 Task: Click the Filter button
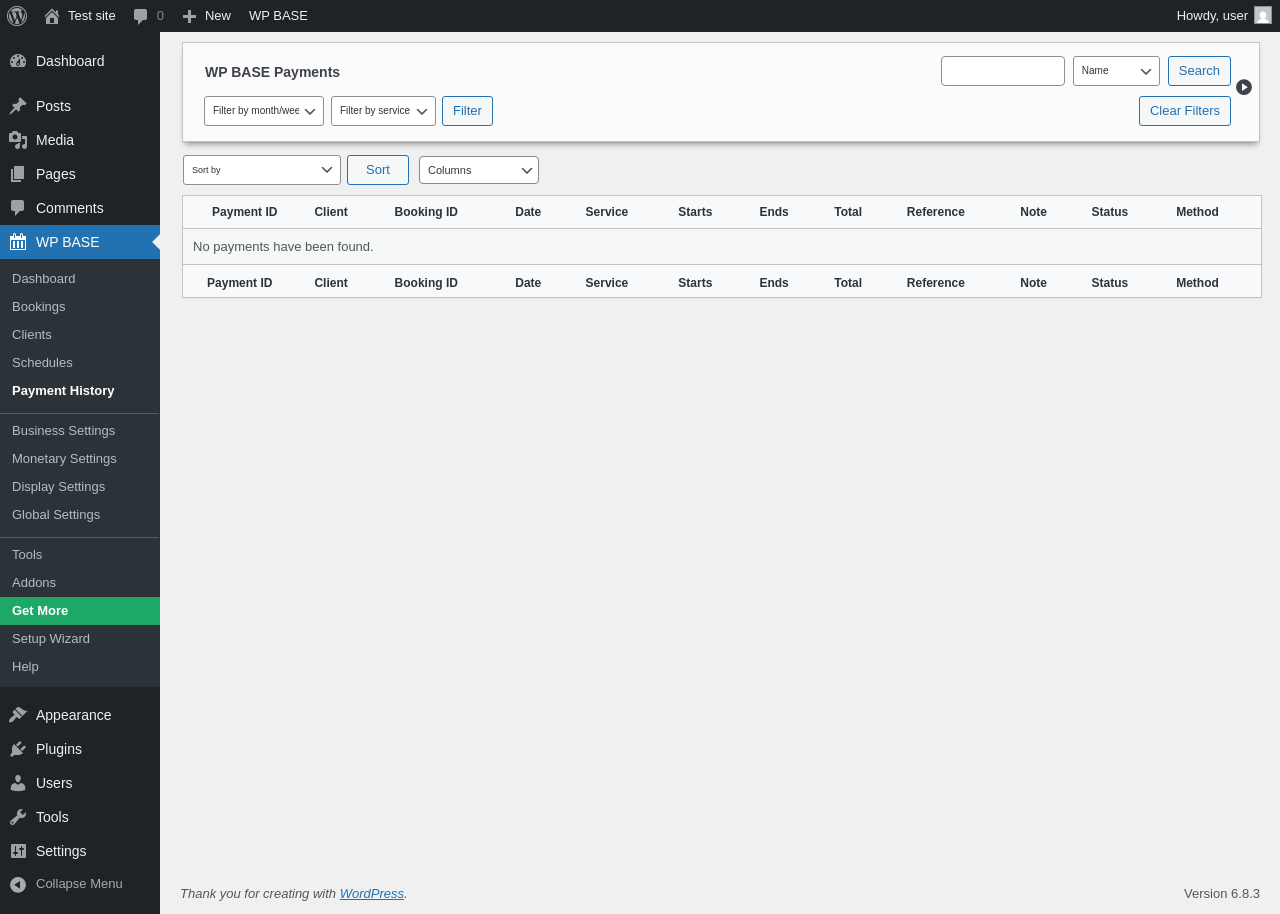(467, 111)
